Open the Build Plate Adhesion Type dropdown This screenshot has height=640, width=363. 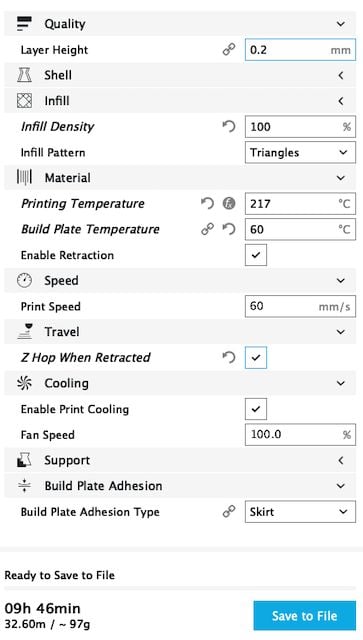[300, 511]
